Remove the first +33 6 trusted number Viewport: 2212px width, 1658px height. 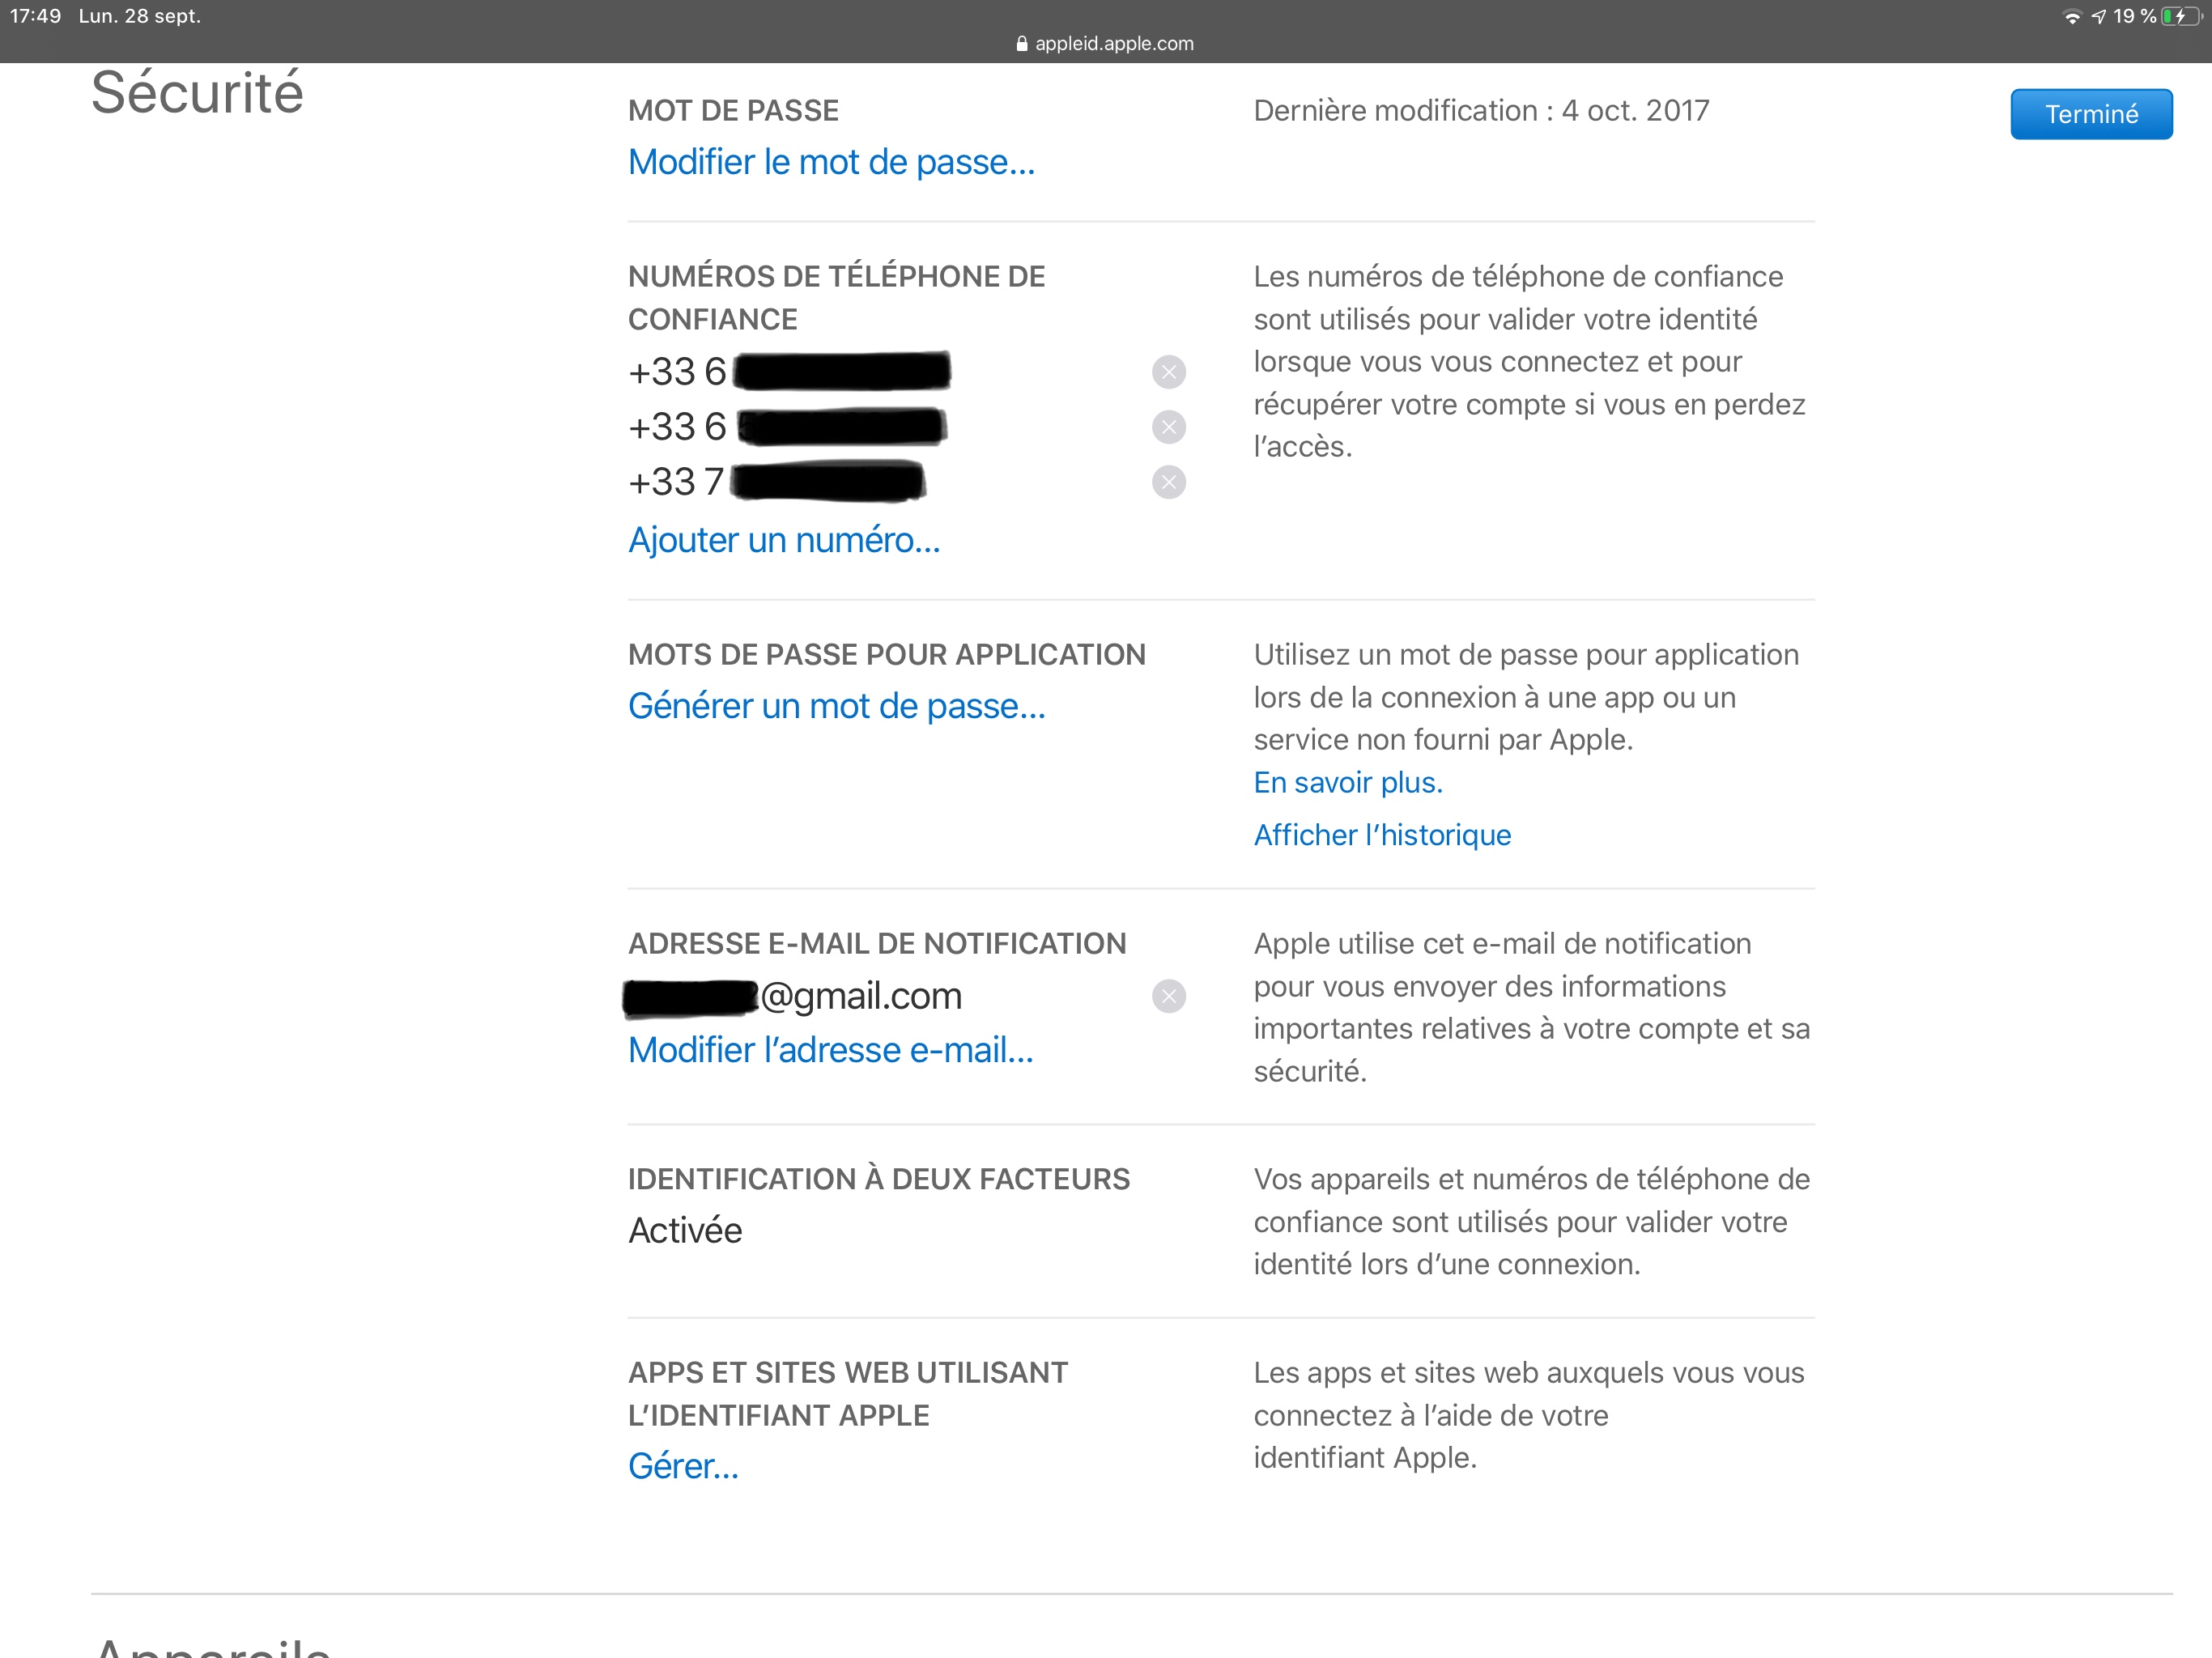pos(1168,372)
